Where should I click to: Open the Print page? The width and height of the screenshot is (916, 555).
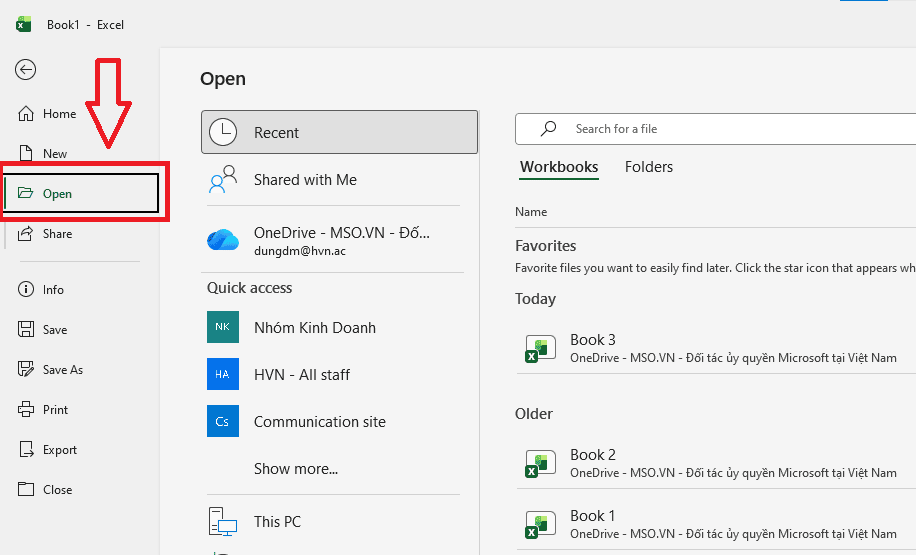[55, 410]
